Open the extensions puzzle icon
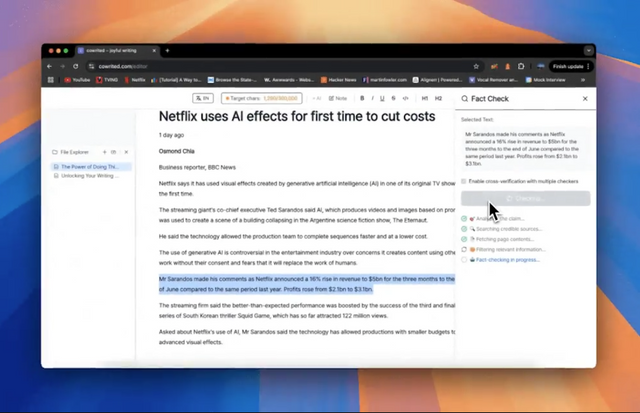Viewport: 640px width, 413px height. coord(521,66)
